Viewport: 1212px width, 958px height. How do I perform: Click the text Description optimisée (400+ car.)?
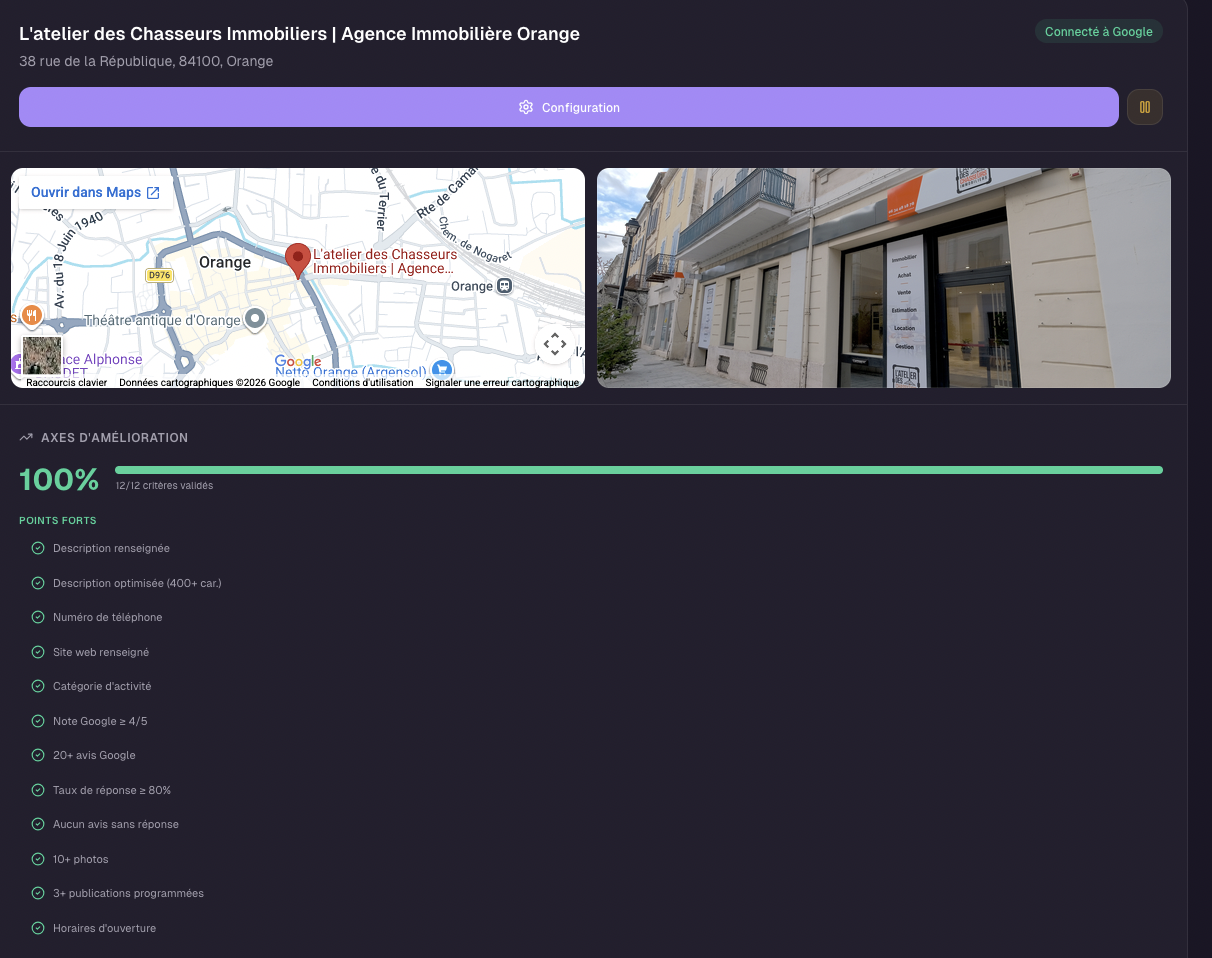tap(137, 583)
